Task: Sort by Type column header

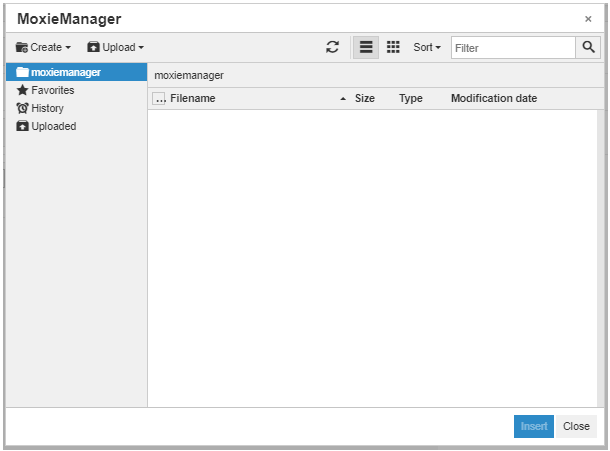Action: point(410,98)
